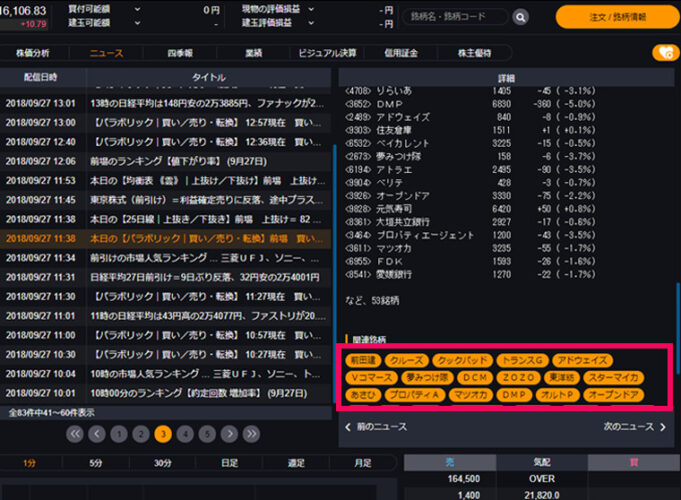This screenshot has width=681, height=500.
Task: Open the 注文/銘柄情報 orange button
Action: click(617, 17)
